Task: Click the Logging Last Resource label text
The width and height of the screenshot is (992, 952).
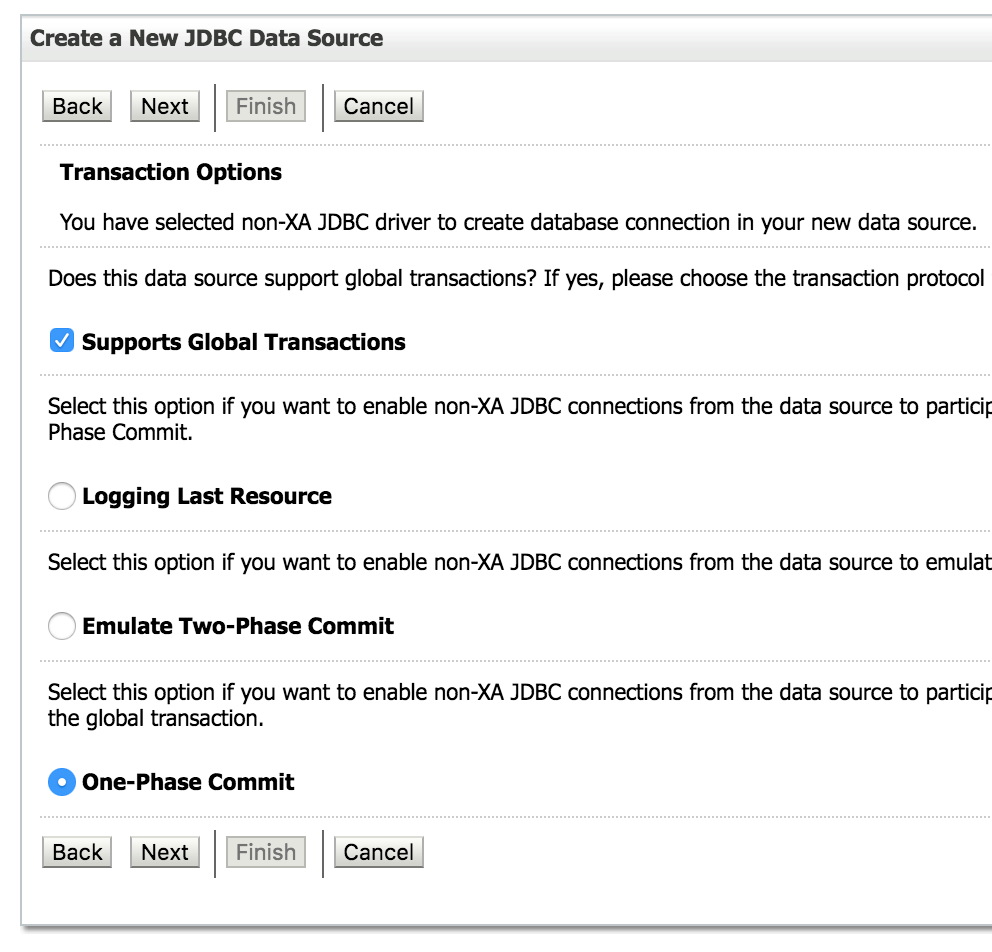Action: click(x=207, y=495)
